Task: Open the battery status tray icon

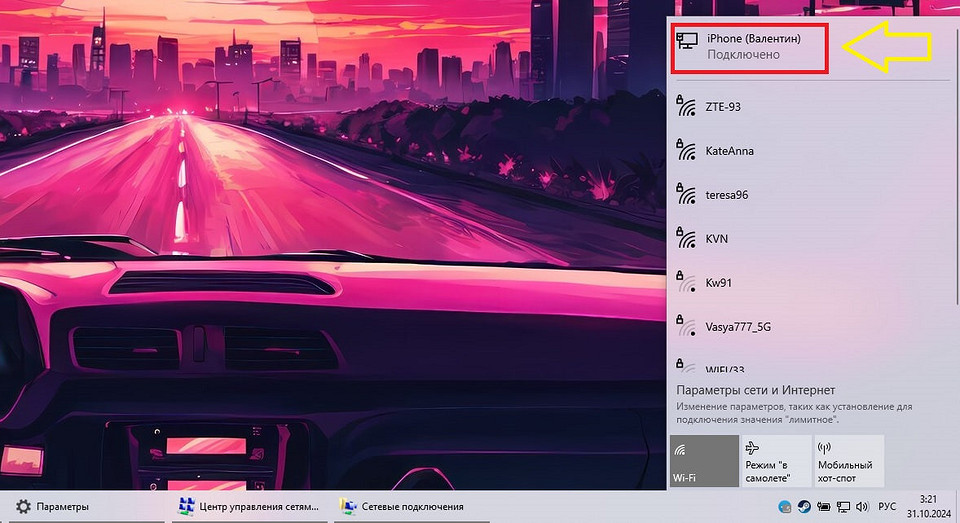Action: pyautogui.click(x=825, y=507)
